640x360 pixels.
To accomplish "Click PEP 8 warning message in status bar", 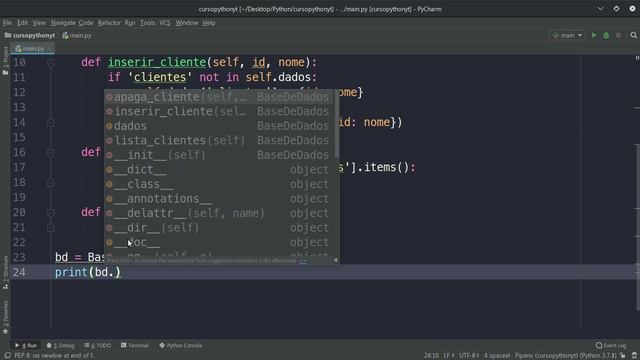I will [54, 356].
